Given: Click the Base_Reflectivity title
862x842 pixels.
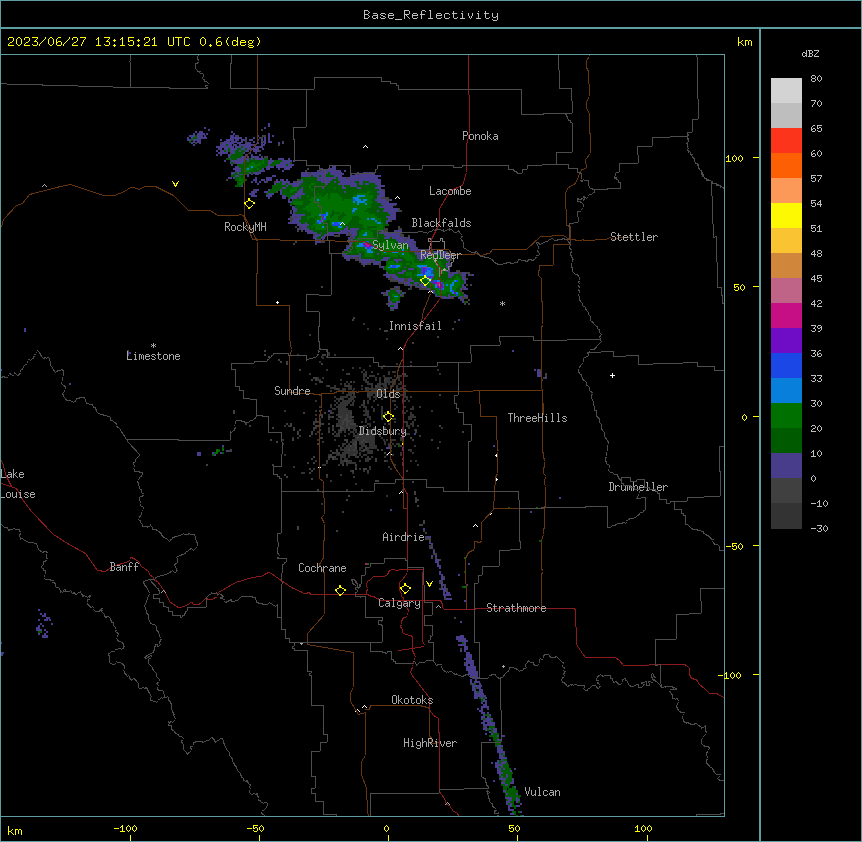Looking at the screenshot, I should pyautogui.click(x=431, y=15).
